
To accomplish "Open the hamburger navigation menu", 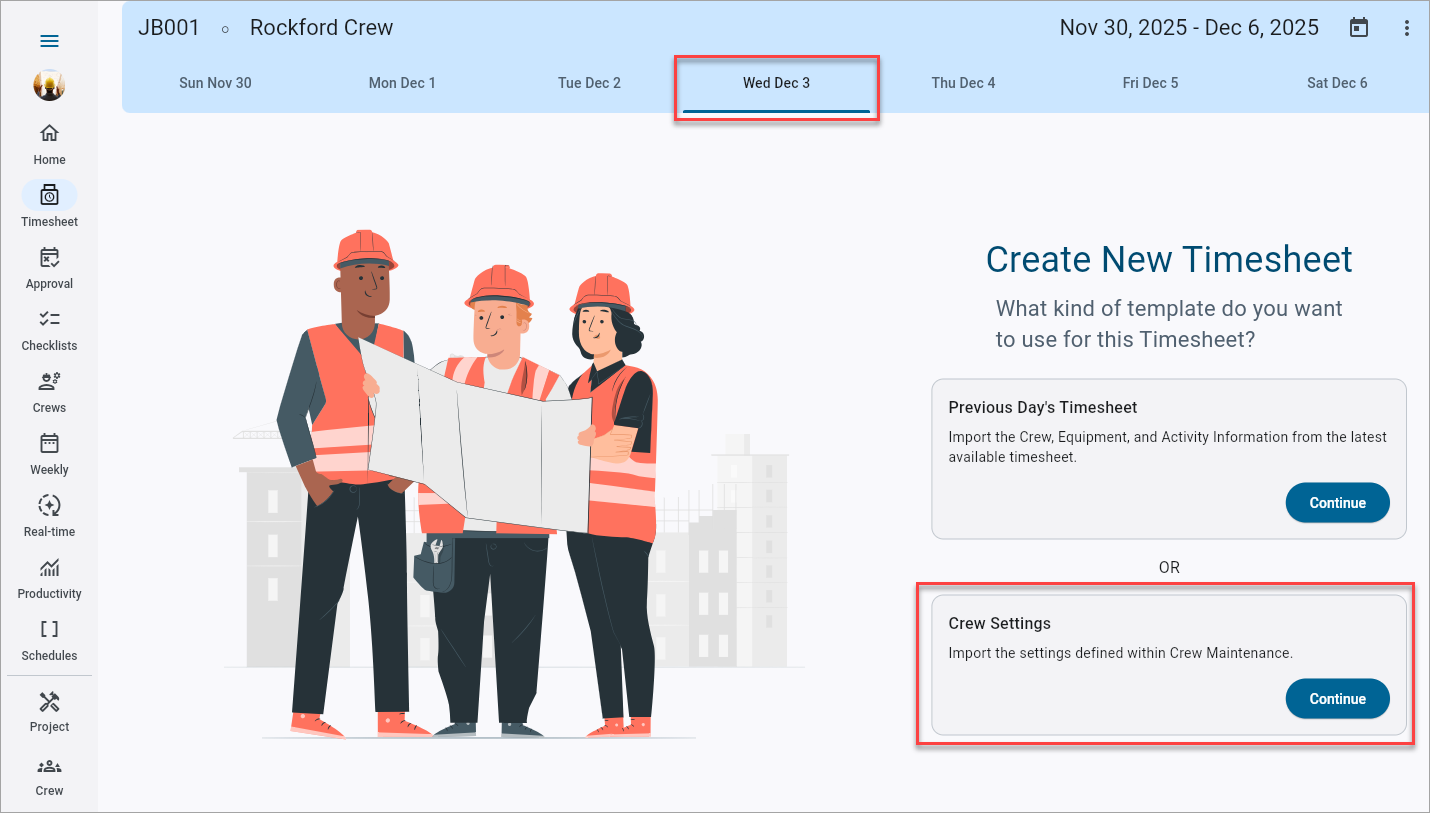I will tap(49, 41).
